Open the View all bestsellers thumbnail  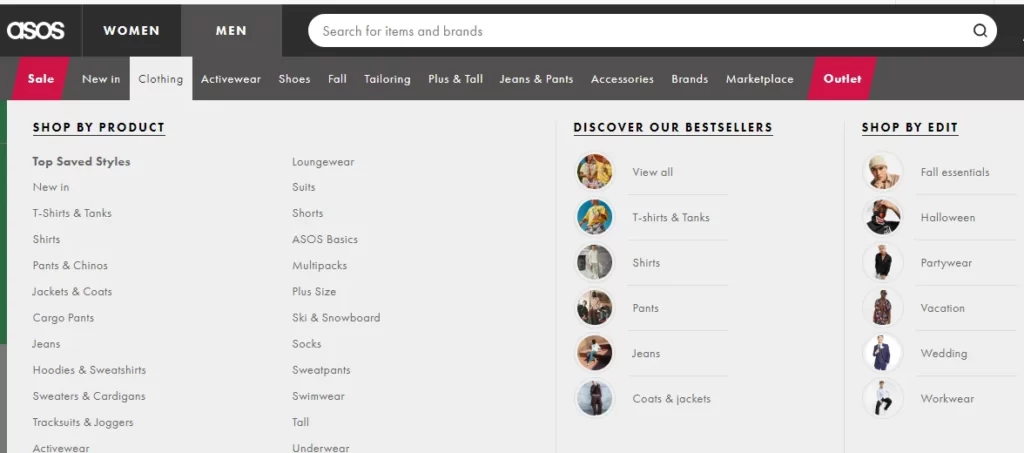coord(594,172)
